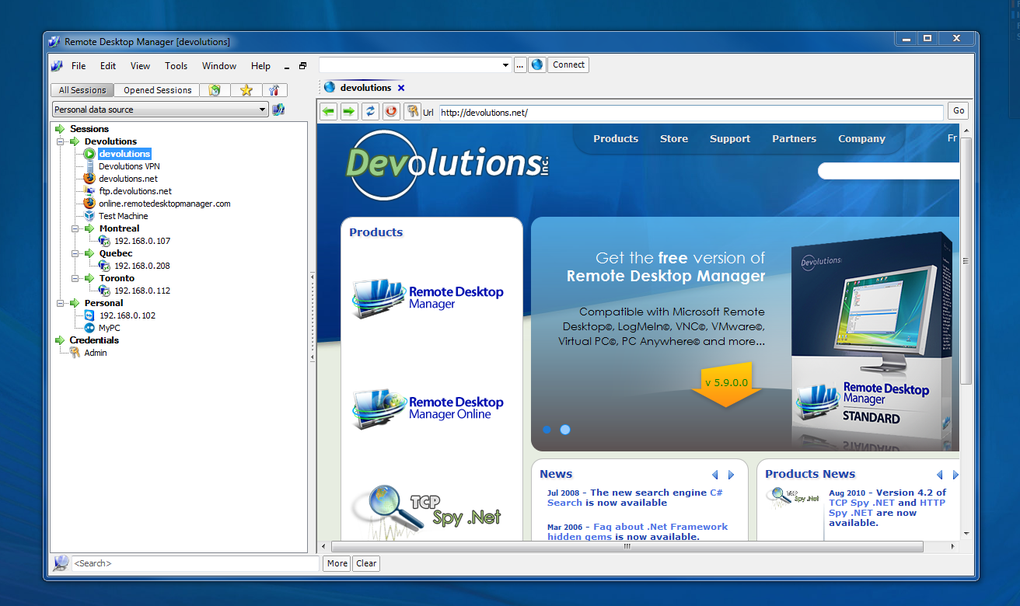Select the back navigation arrow icon
1020x606 pixels.
pyautogui.click(x=330, y=111)
